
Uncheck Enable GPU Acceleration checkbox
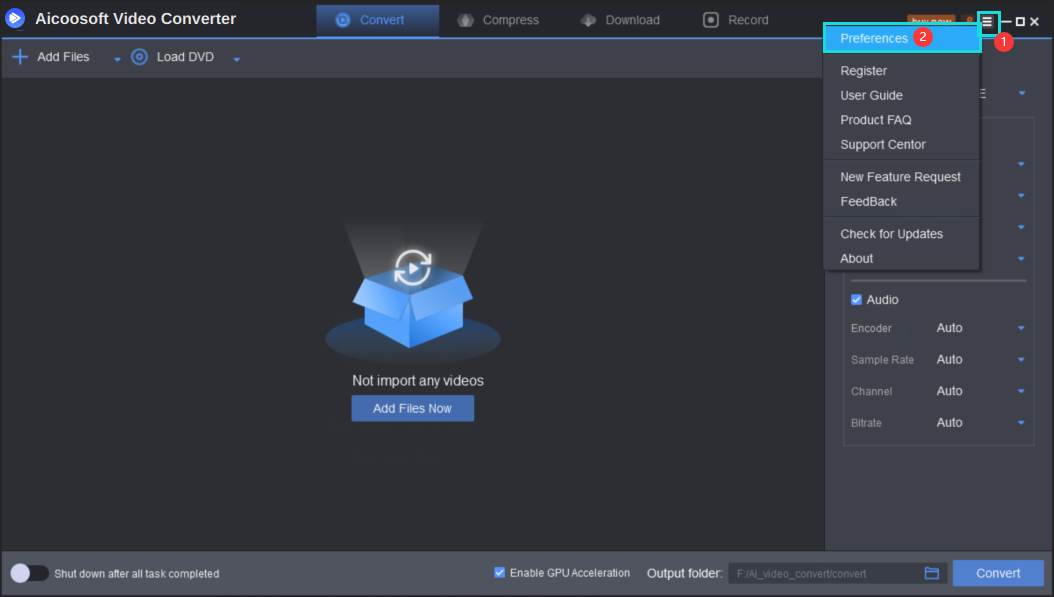[499, 573]
